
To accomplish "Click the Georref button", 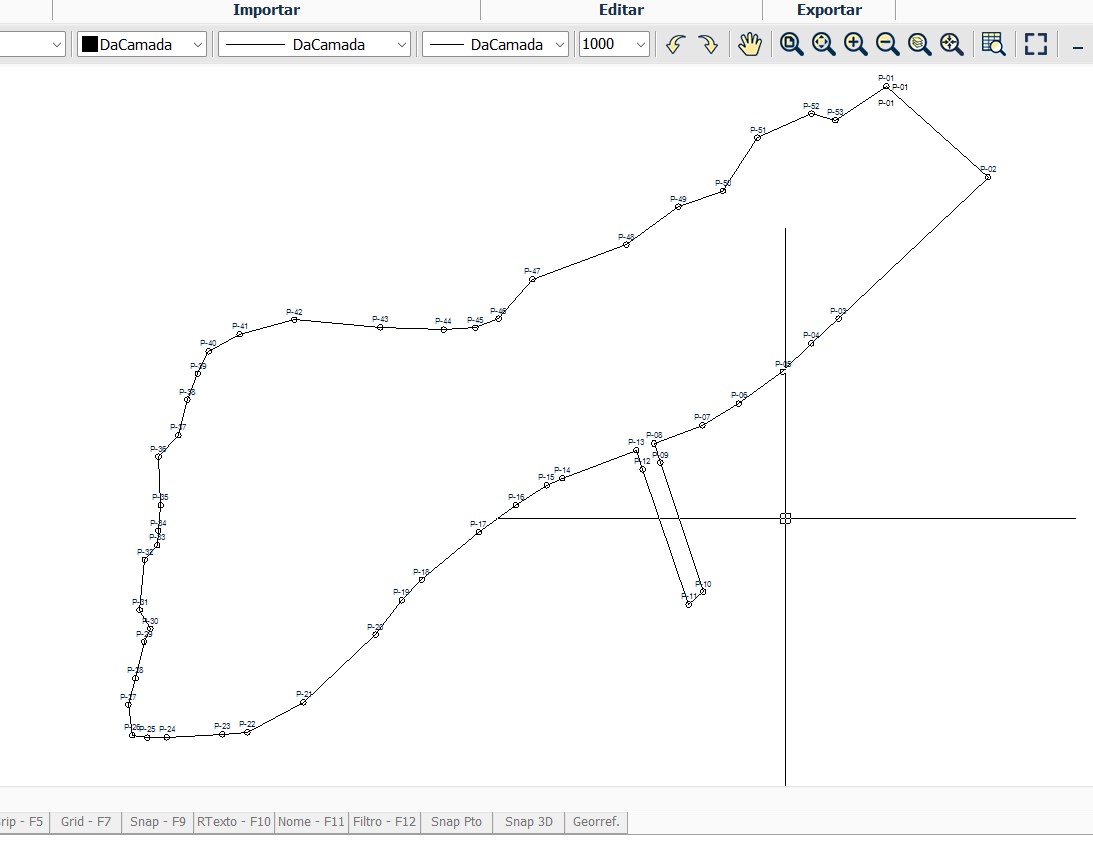I will [596, 821].
